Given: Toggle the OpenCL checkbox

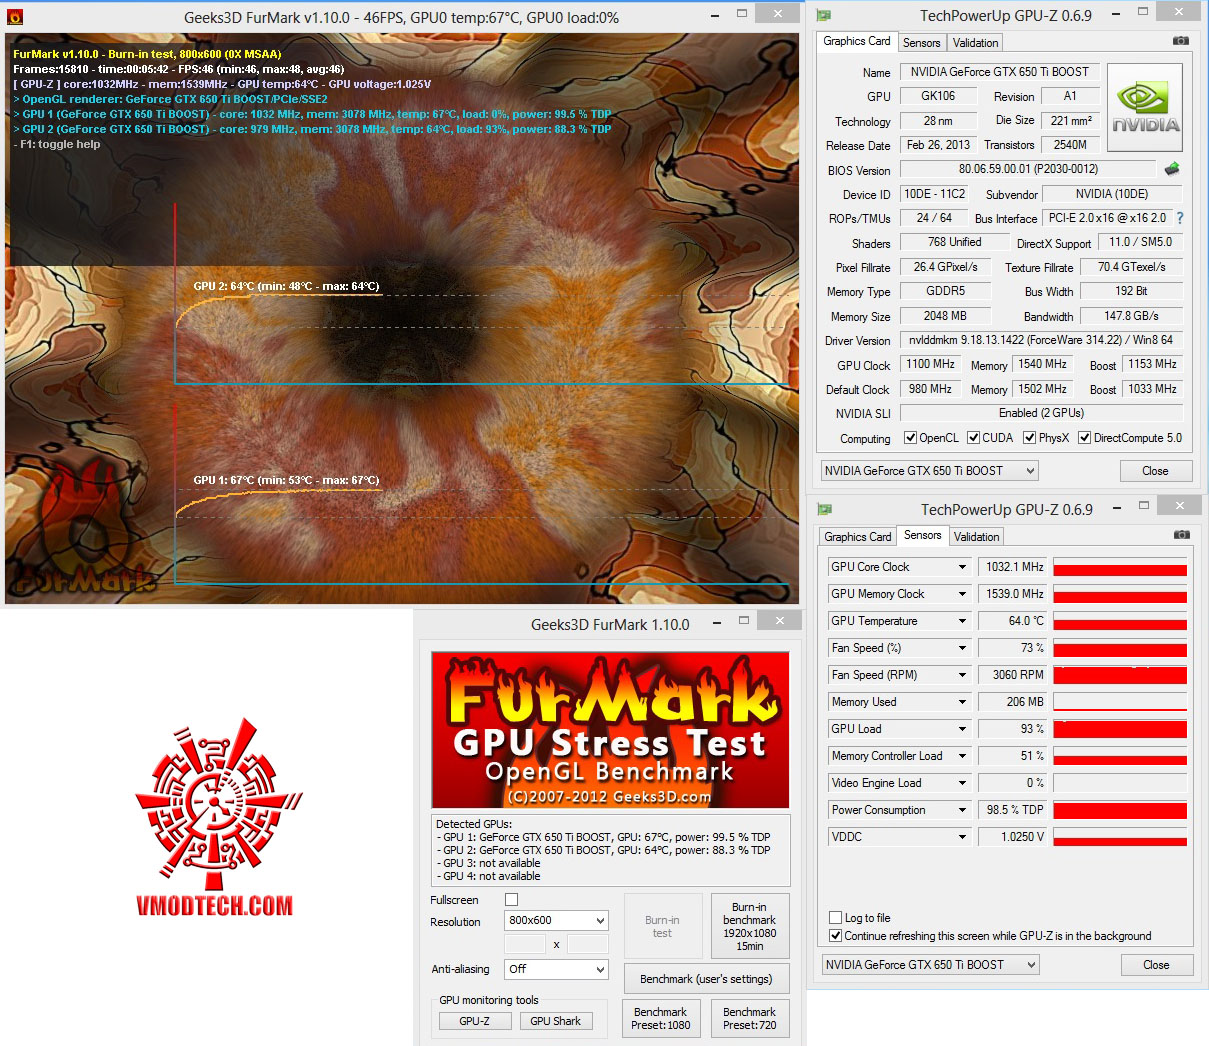Looking at the screenshot, I should [x=910, y=438].
